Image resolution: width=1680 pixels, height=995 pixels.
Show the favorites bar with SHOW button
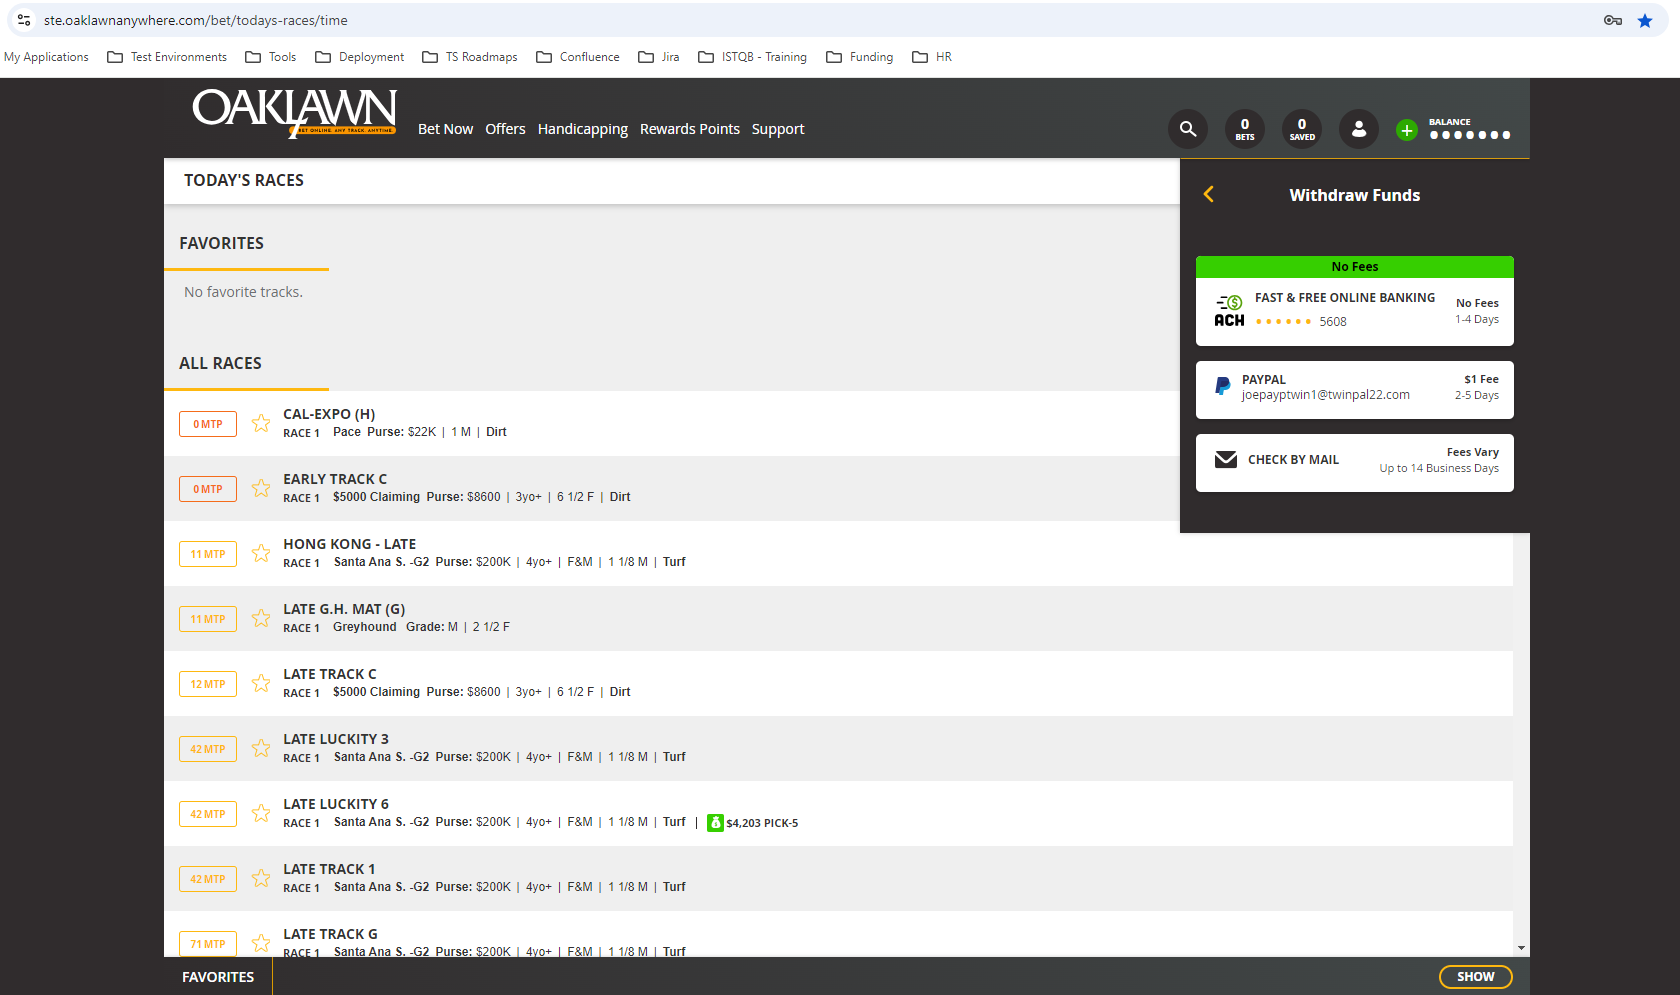tap(1476, 977)
